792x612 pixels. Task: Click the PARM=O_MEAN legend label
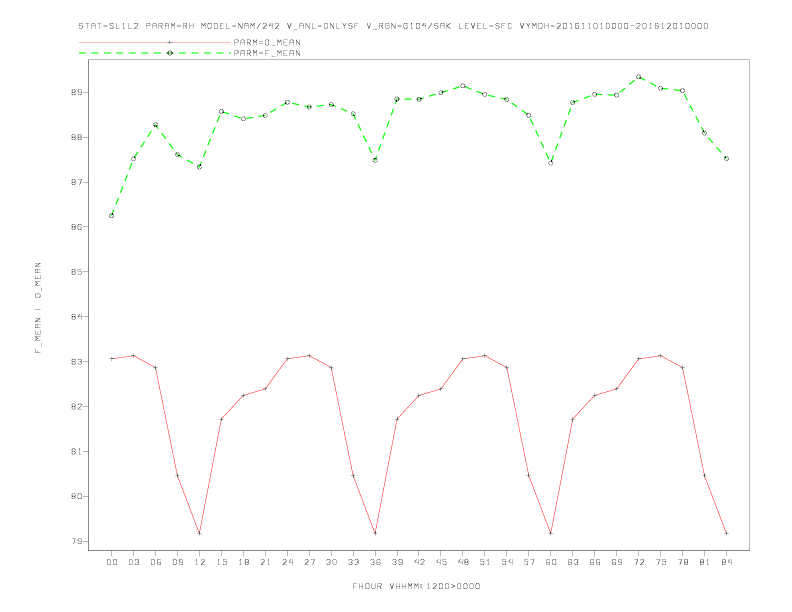267,42
